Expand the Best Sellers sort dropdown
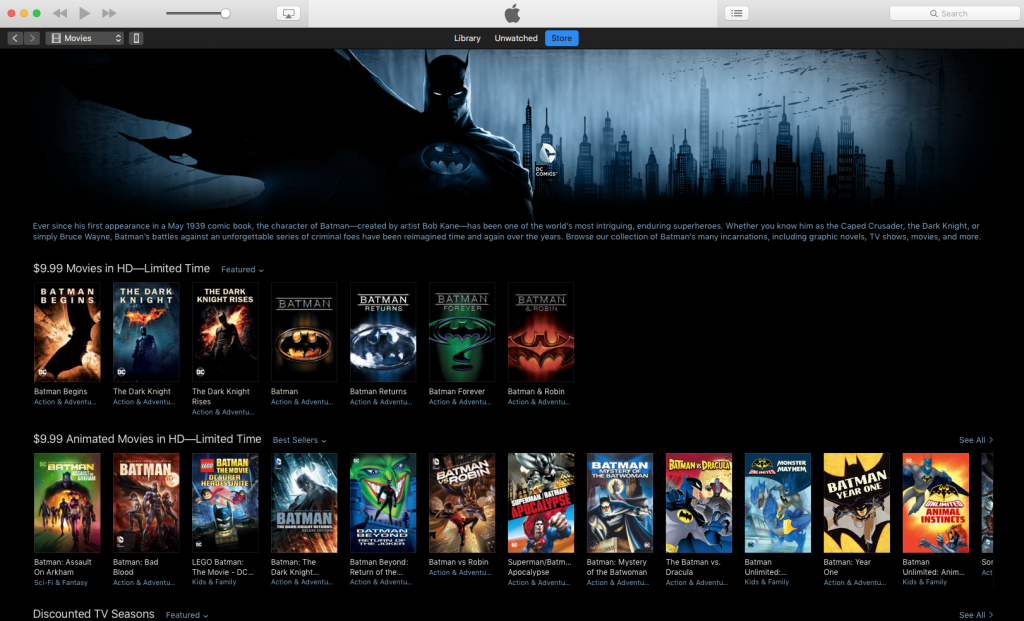 click(299, 440)
